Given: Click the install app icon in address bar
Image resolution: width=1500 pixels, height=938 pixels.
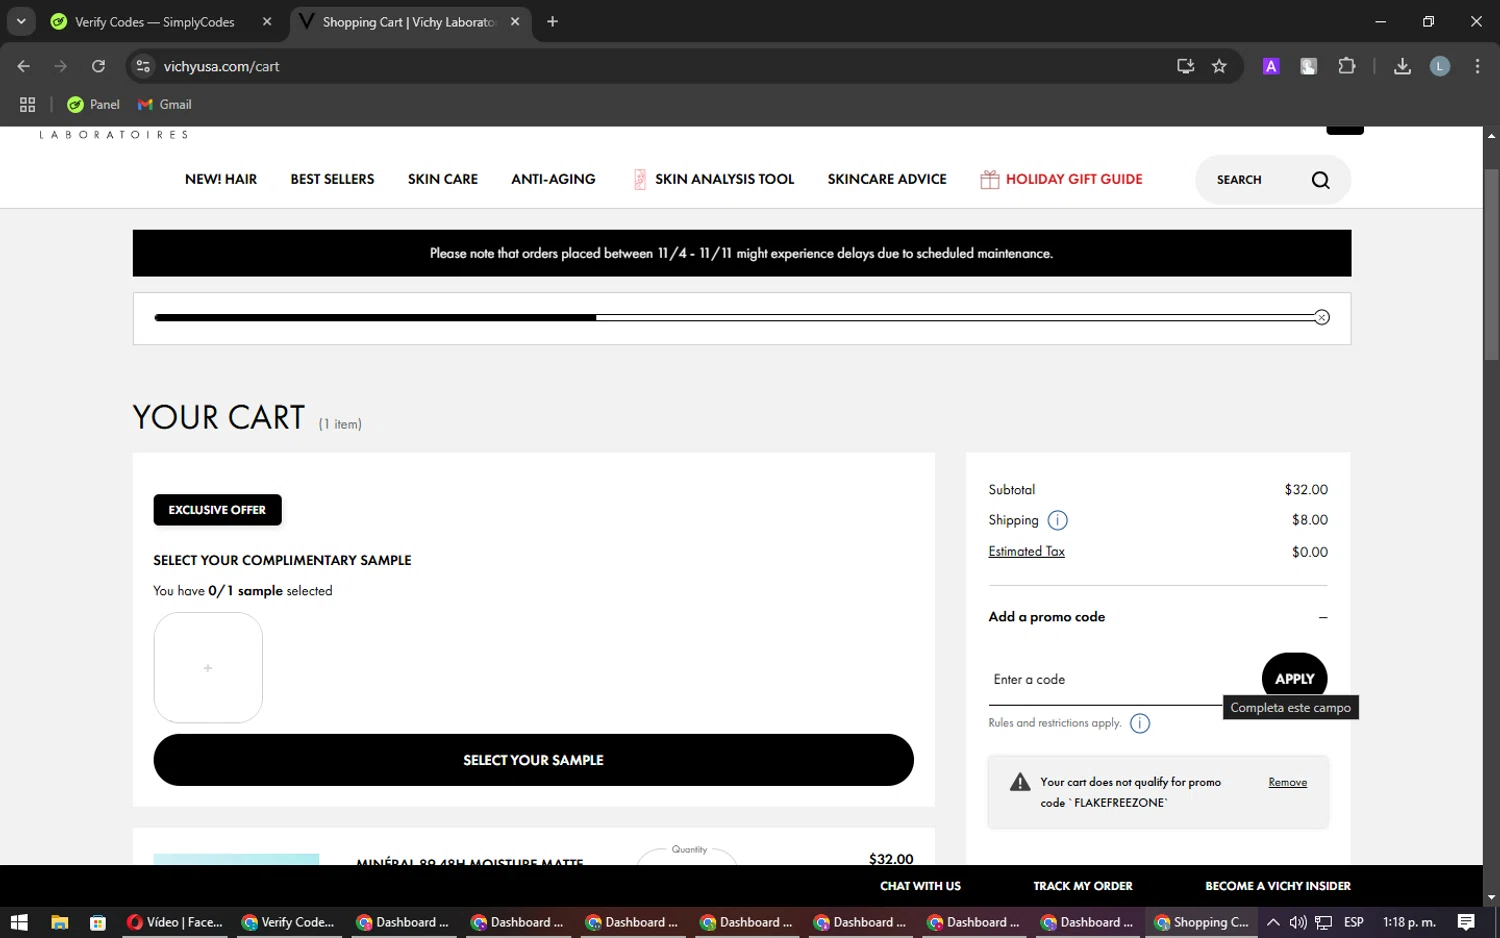Looking at the screenshot, I should click(1185, 66).
